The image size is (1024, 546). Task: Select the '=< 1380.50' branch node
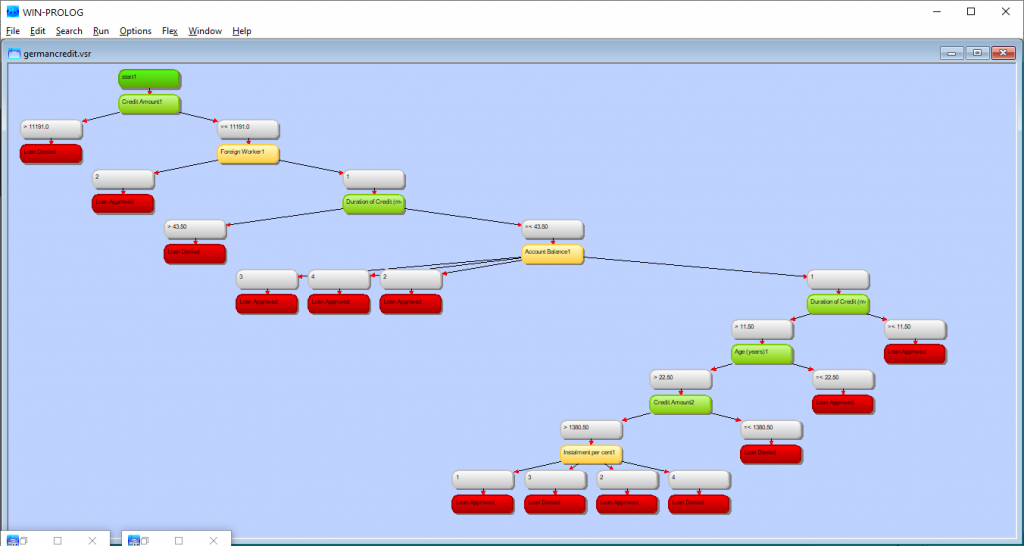(x=770, y=429)
